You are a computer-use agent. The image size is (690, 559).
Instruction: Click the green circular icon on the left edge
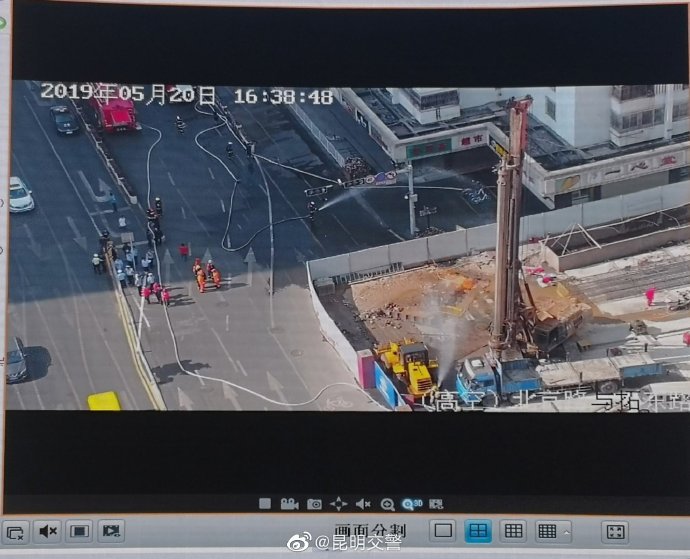(x=3, y=21)
